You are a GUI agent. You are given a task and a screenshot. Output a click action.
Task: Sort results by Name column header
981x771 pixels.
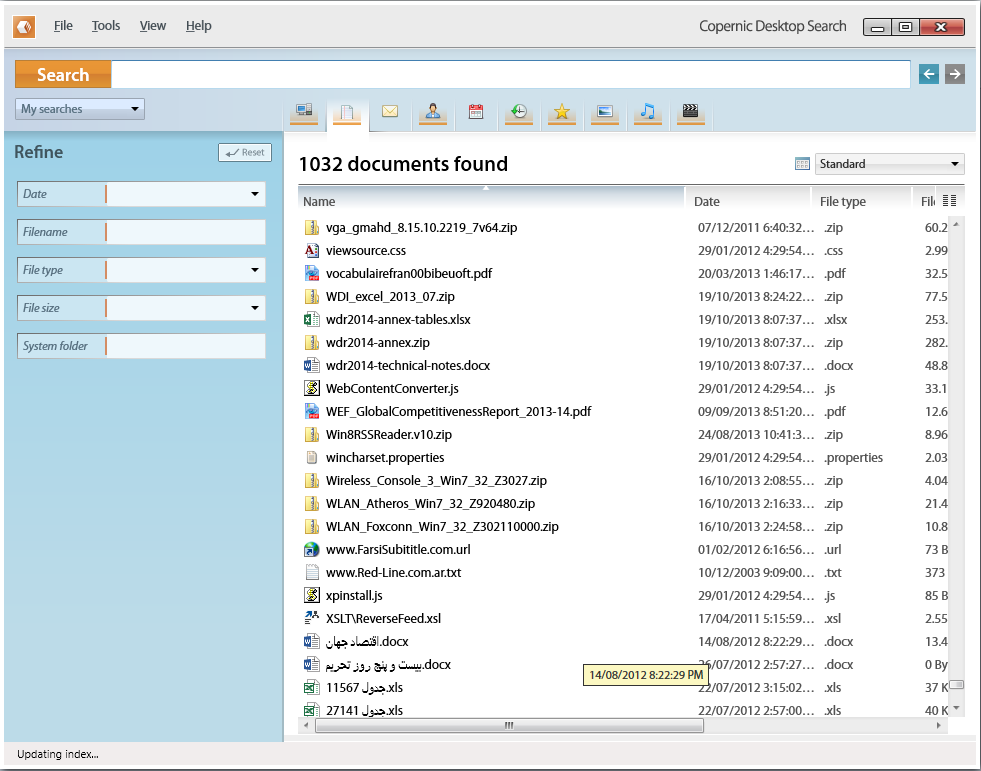tap(491, 202)
